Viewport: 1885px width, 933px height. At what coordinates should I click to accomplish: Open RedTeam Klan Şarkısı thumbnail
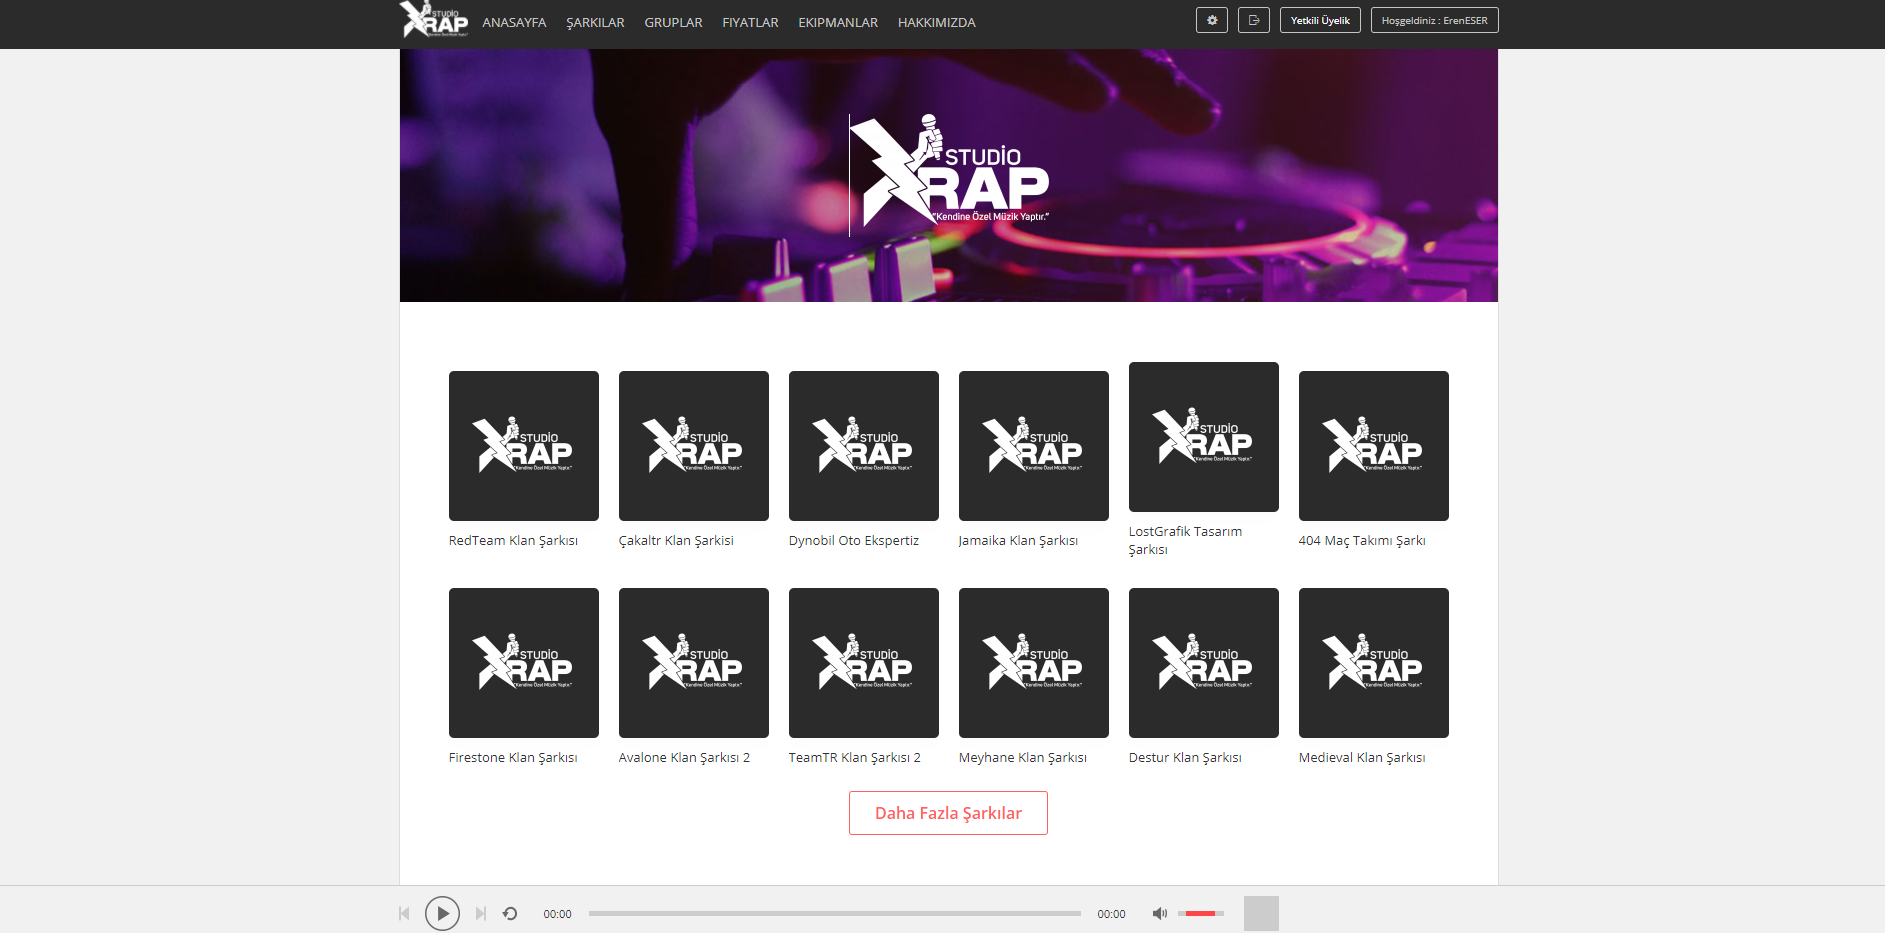click(524, 446)
